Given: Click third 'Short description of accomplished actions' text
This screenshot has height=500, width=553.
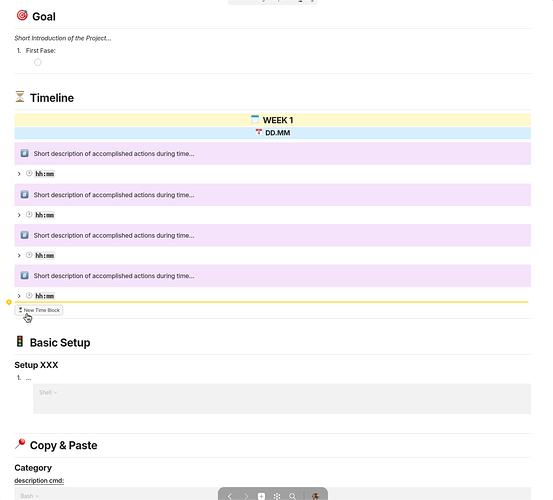Looking at the screenshot, I should tap(114, 235).
